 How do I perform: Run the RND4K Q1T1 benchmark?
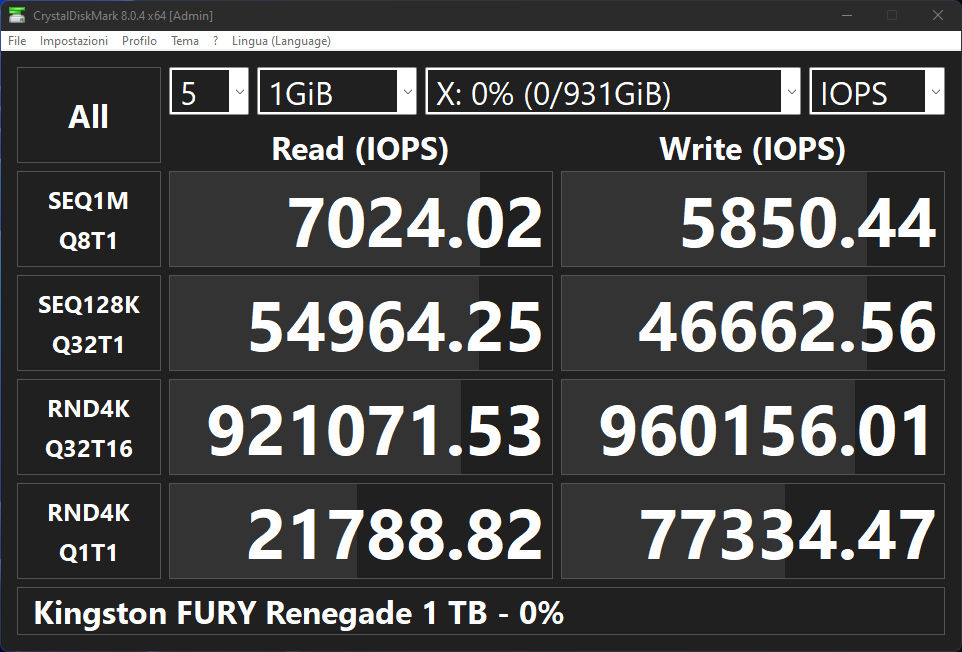[x=89, y=531]
